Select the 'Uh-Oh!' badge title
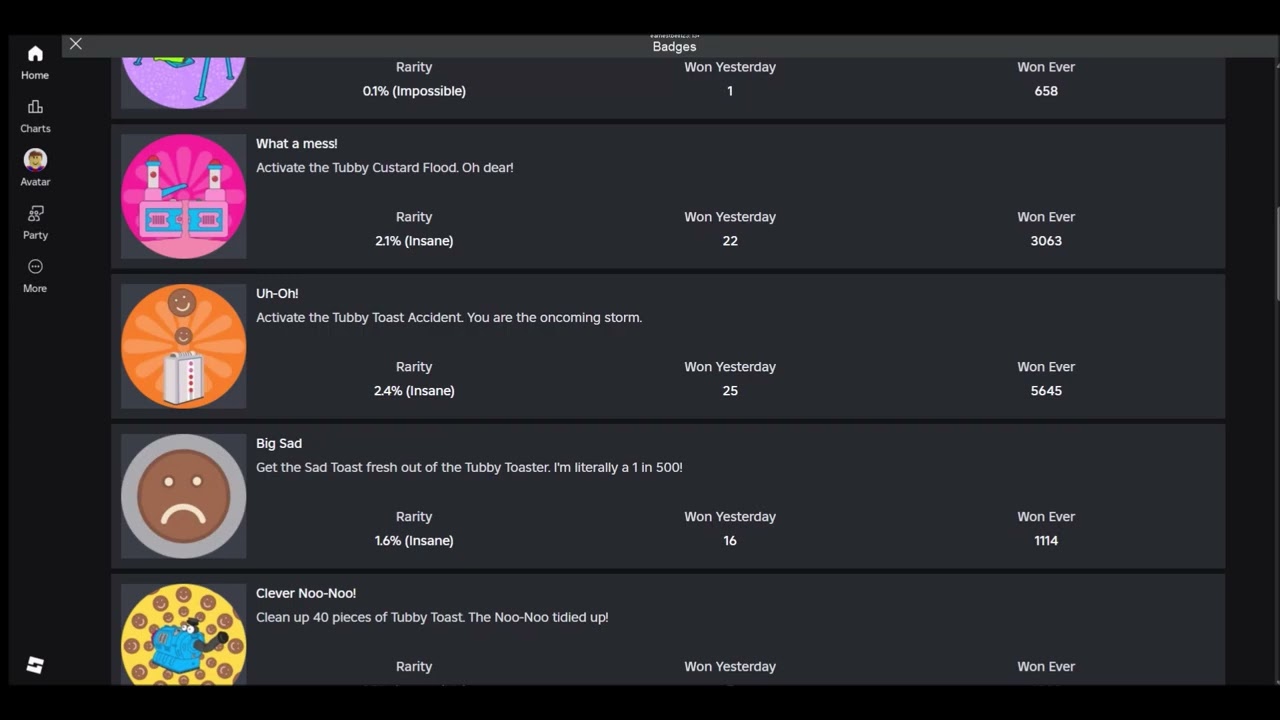The width and height of the screenshot is (1280, 720). coord(277,294)
